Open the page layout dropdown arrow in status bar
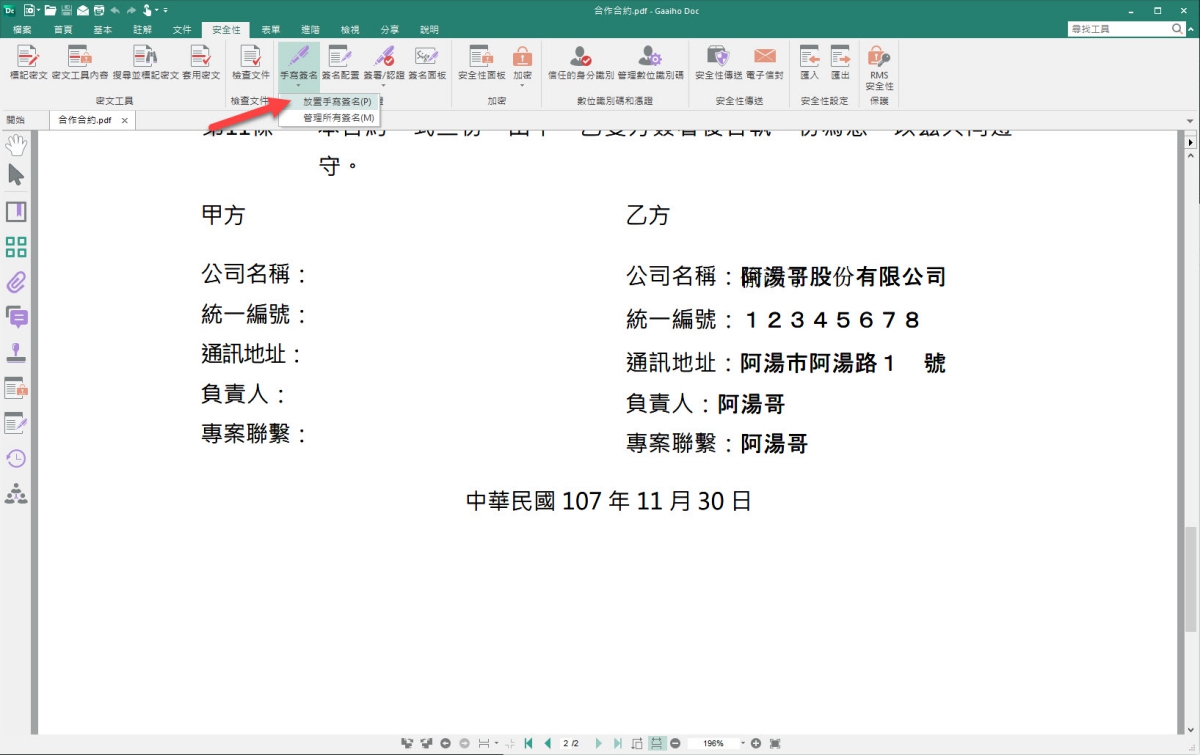This screenshot has width=1200, height=755. pos(498,744)
